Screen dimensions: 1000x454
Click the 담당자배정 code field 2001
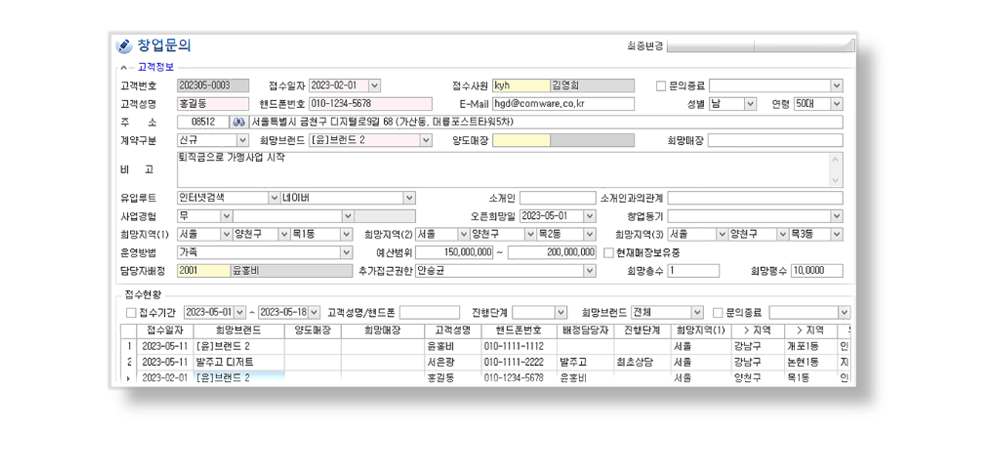pos(203,271)
